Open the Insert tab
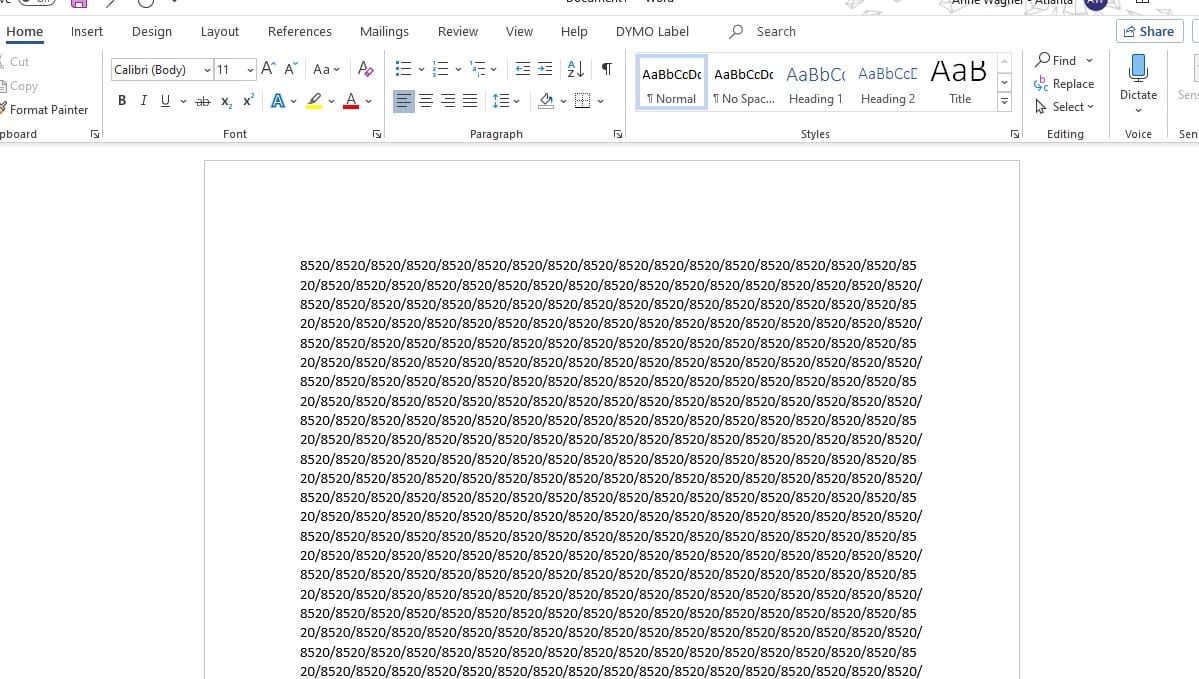1199x679 pixels. click(x=86, y=31)
